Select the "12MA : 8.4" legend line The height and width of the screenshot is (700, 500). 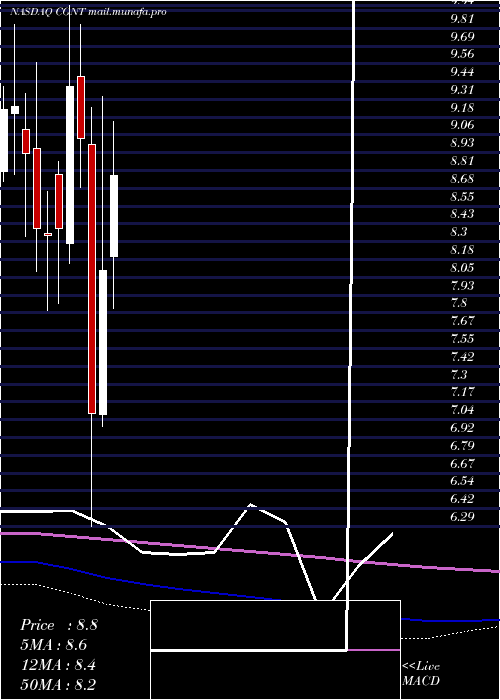[x=58, y=665]
